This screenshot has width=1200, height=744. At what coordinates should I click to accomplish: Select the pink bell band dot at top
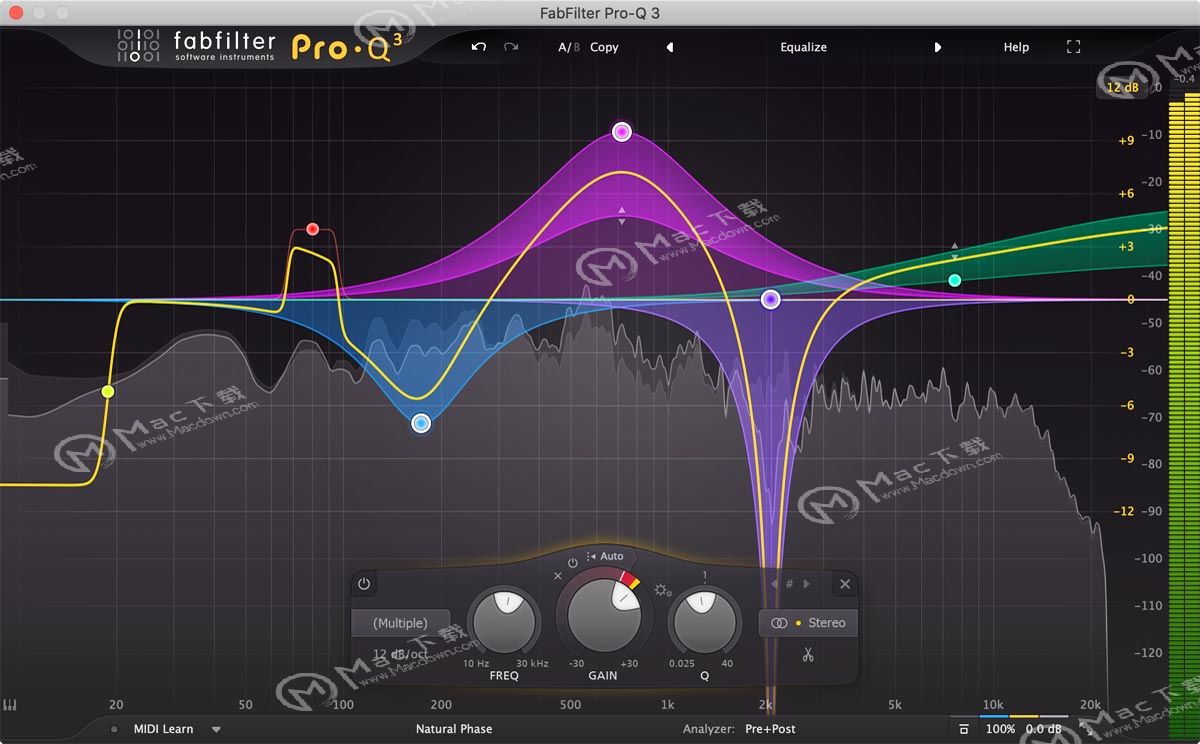coord(622,132)
